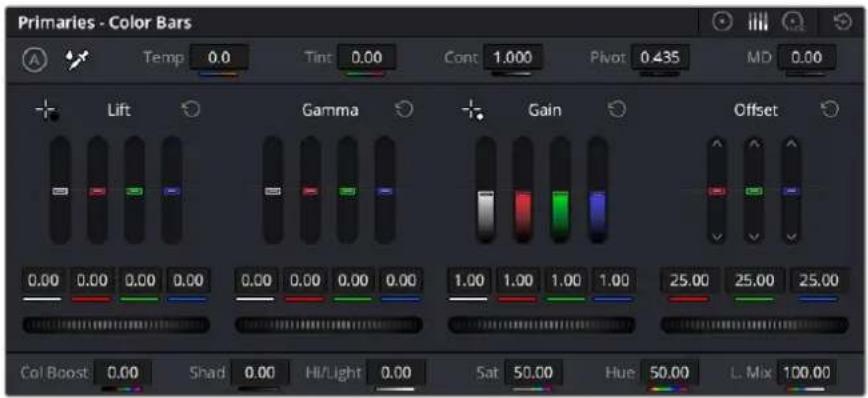Click the Sat value 50.00
The height and width of the screenshot is (398, 868).
[533, 373]
